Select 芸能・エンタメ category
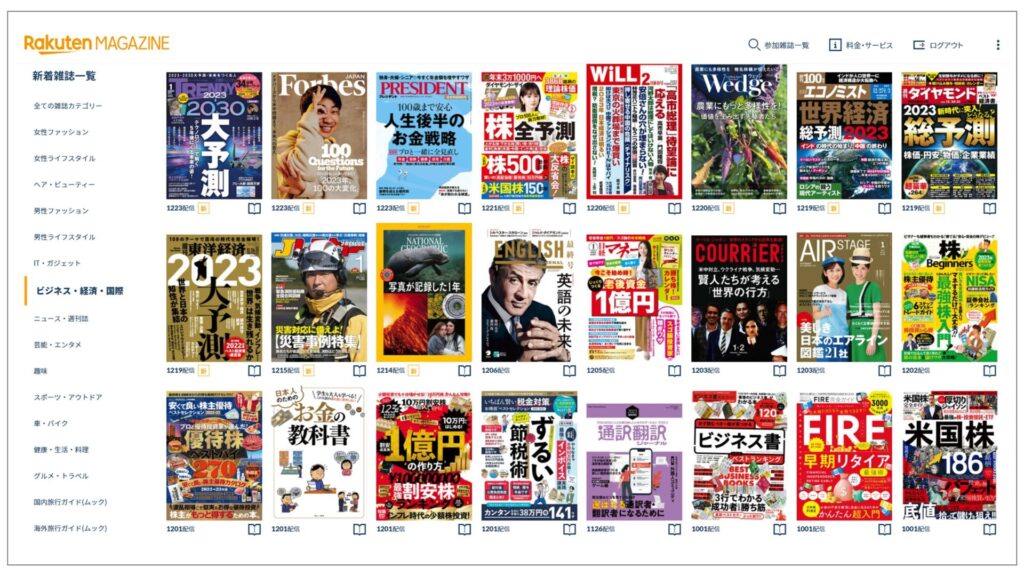The width and height of the screenshot is (1024, 576). click(57, 345)
